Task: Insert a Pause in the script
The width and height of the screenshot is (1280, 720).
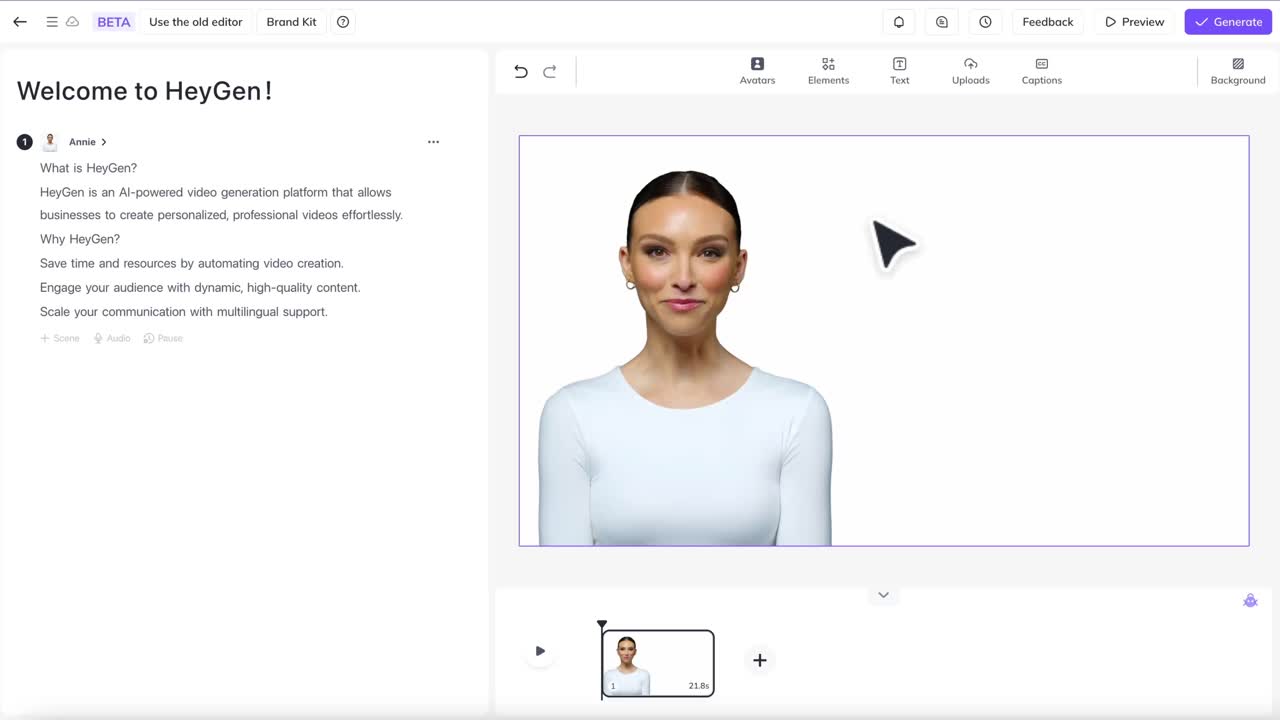Action: point(163,338)
